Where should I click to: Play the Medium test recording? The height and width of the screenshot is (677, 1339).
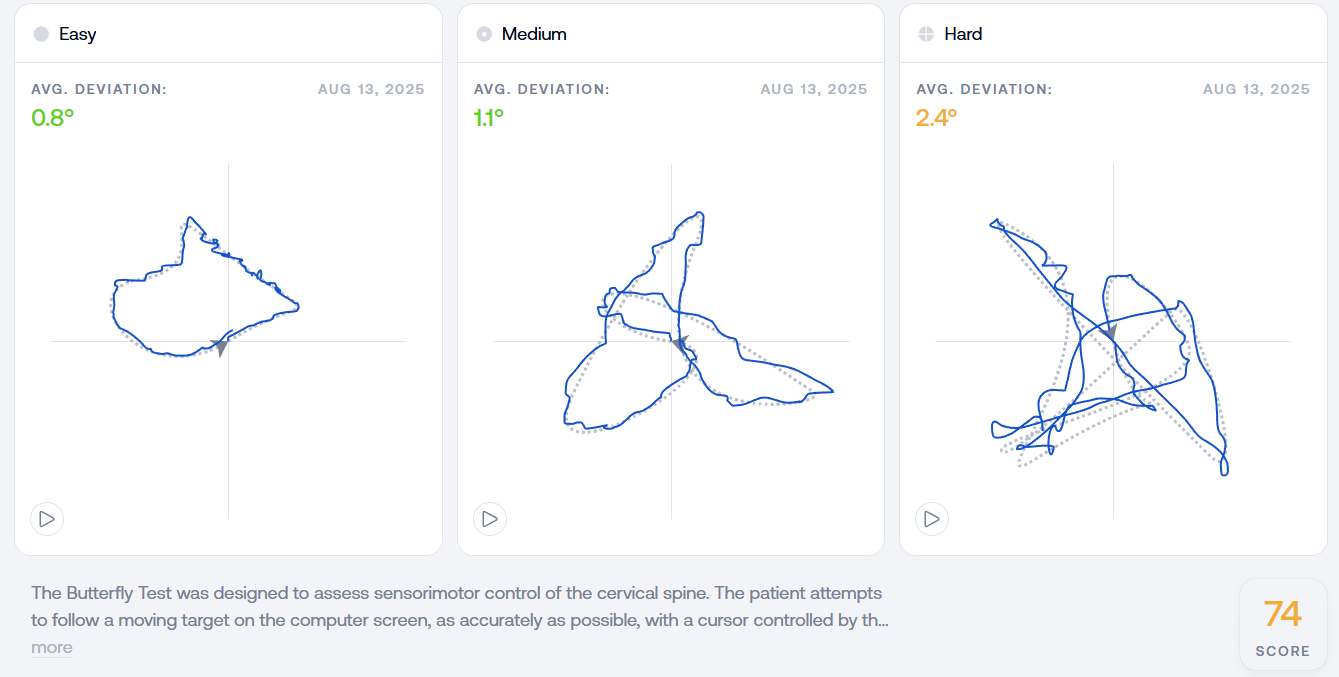tap(490, 519)
